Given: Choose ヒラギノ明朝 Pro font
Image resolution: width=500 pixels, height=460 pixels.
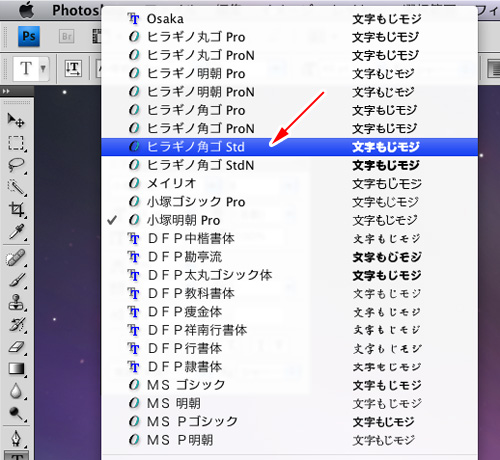Looking at the screenshot, I should 289,74.
